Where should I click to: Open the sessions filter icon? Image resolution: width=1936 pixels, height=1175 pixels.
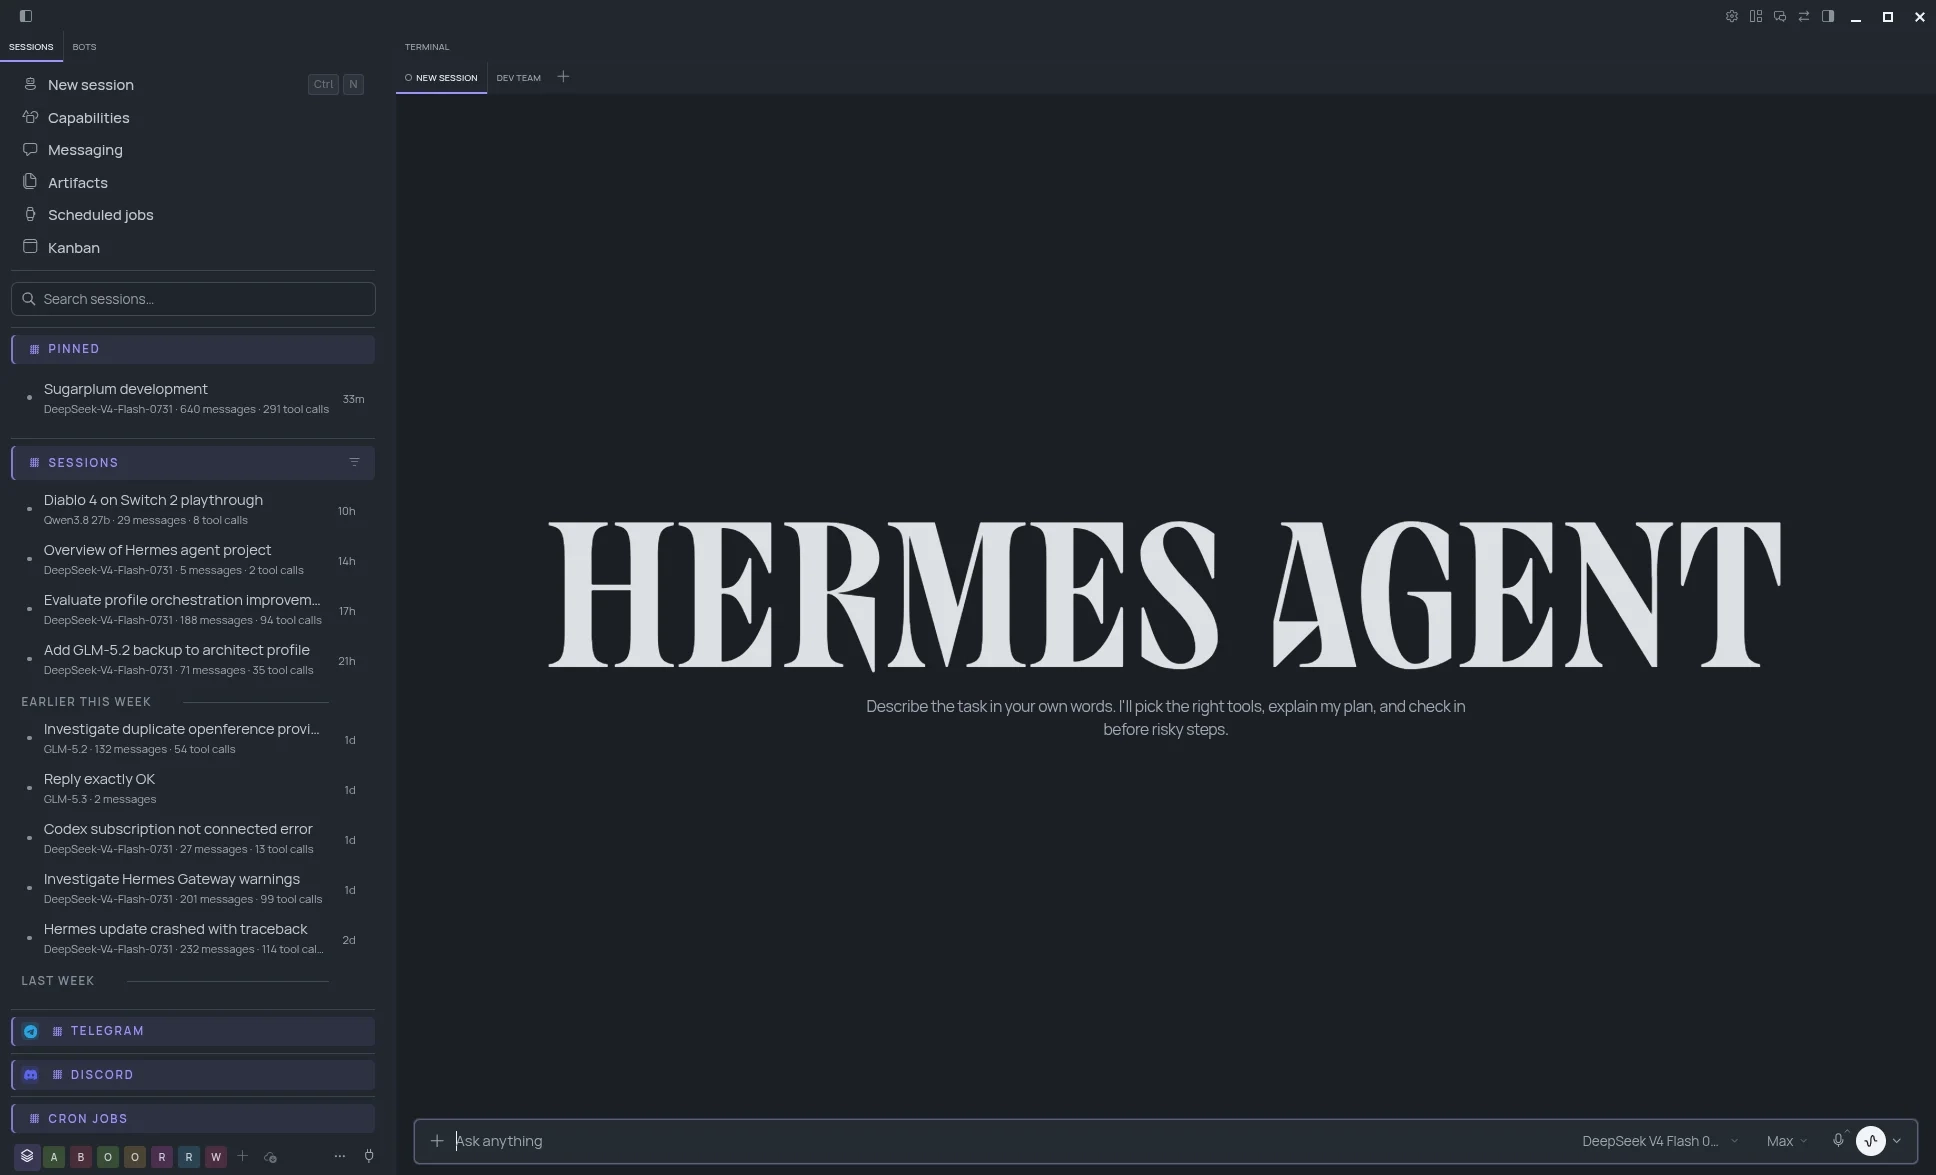(354, 462)
